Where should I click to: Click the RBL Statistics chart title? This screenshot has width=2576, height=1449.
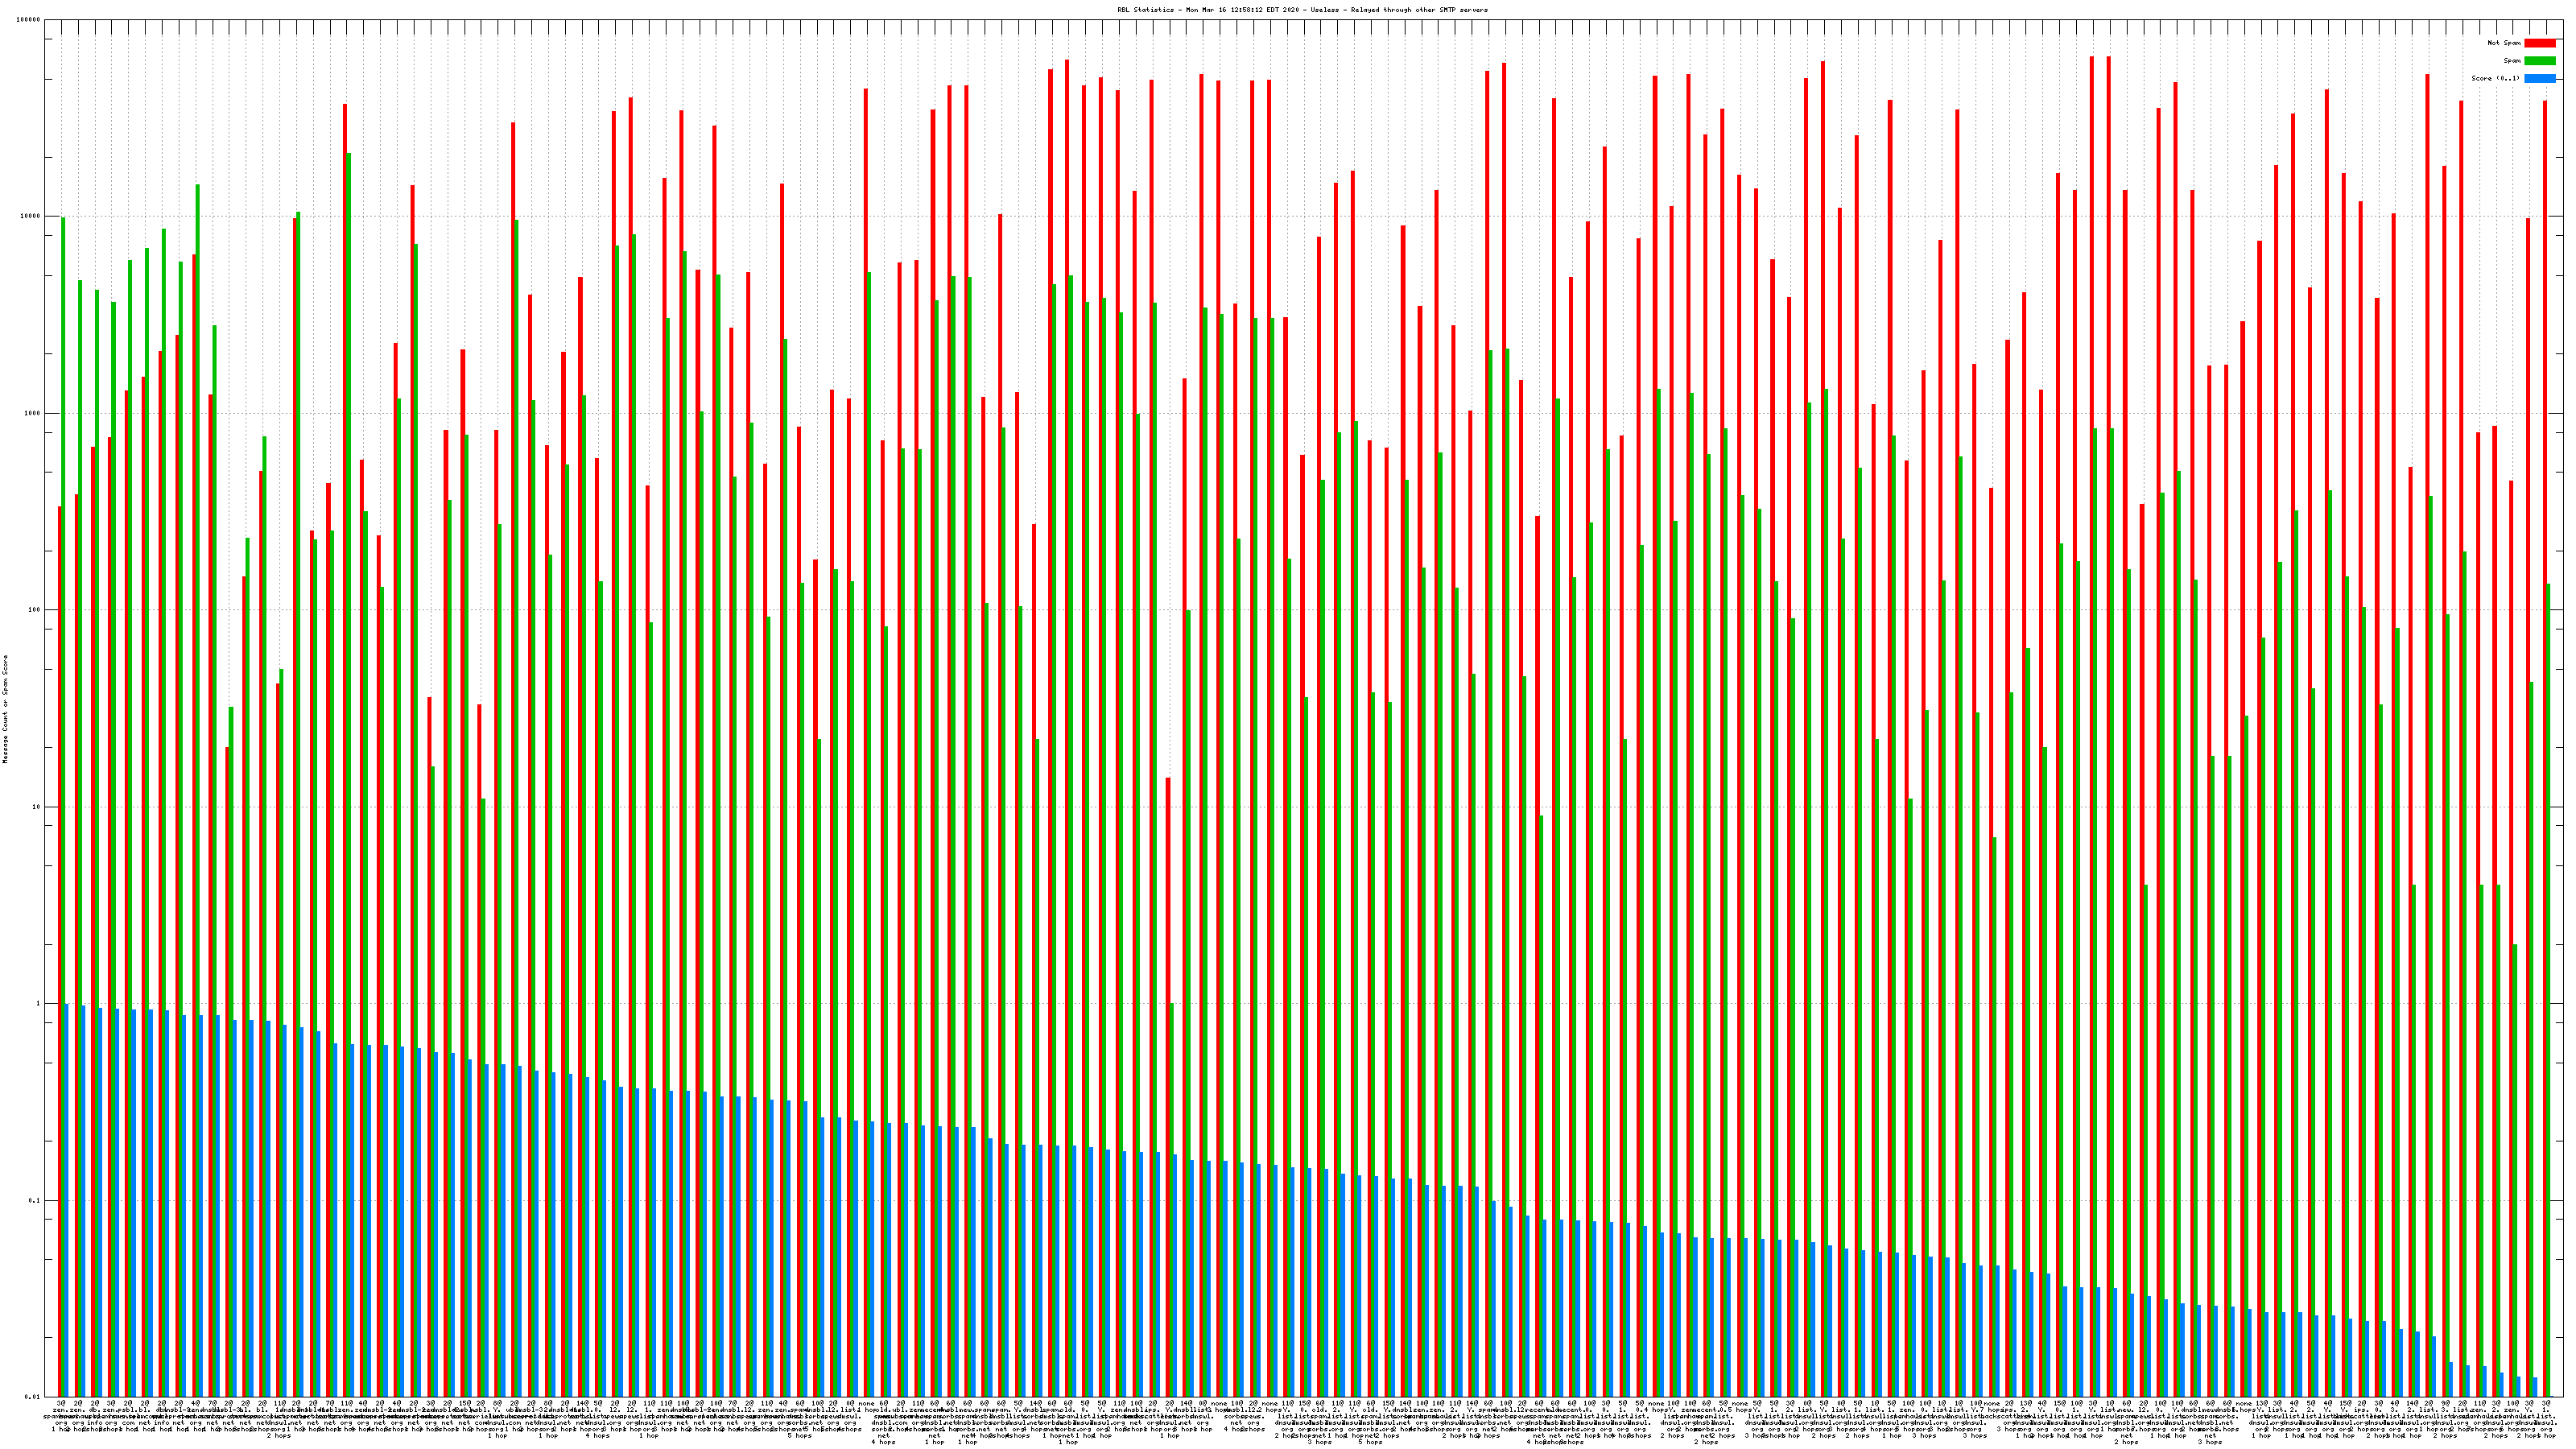tap(1302, 10)
